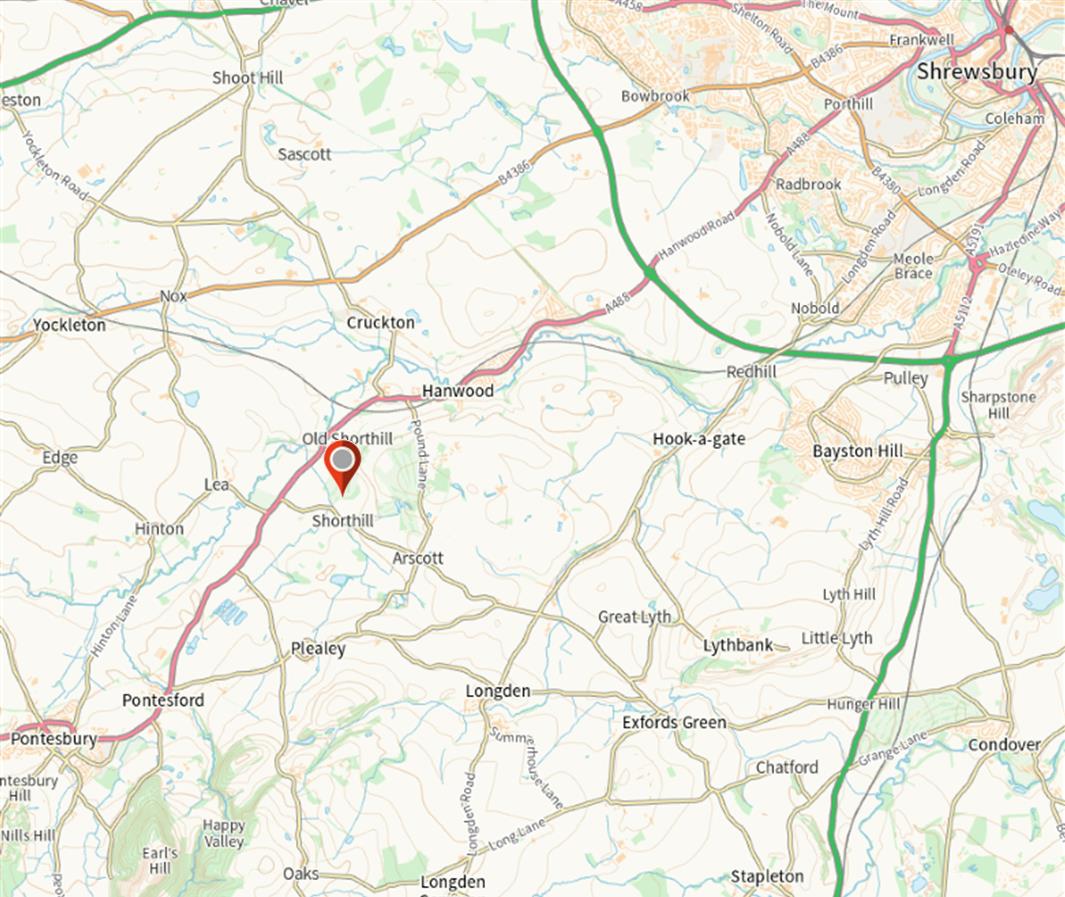Select the Shoot Hill label

tap(248, 78)
